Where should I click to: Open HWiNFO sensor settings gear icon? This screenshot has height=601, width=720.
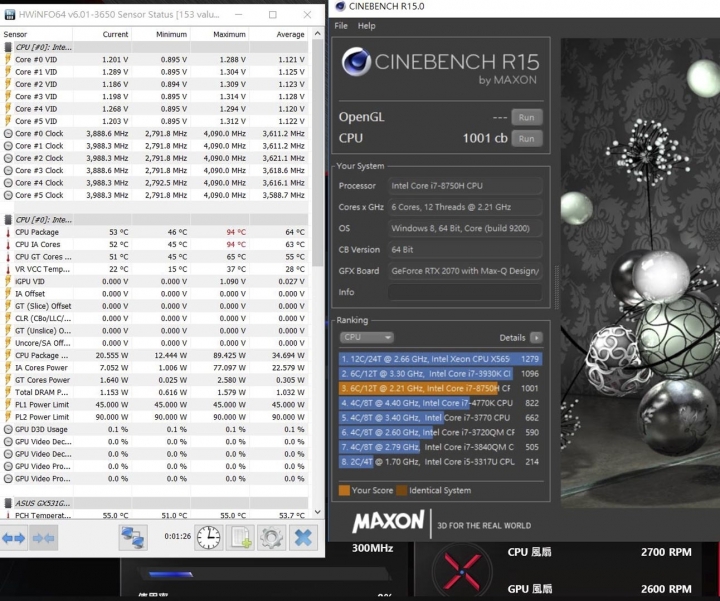[271, 538]
